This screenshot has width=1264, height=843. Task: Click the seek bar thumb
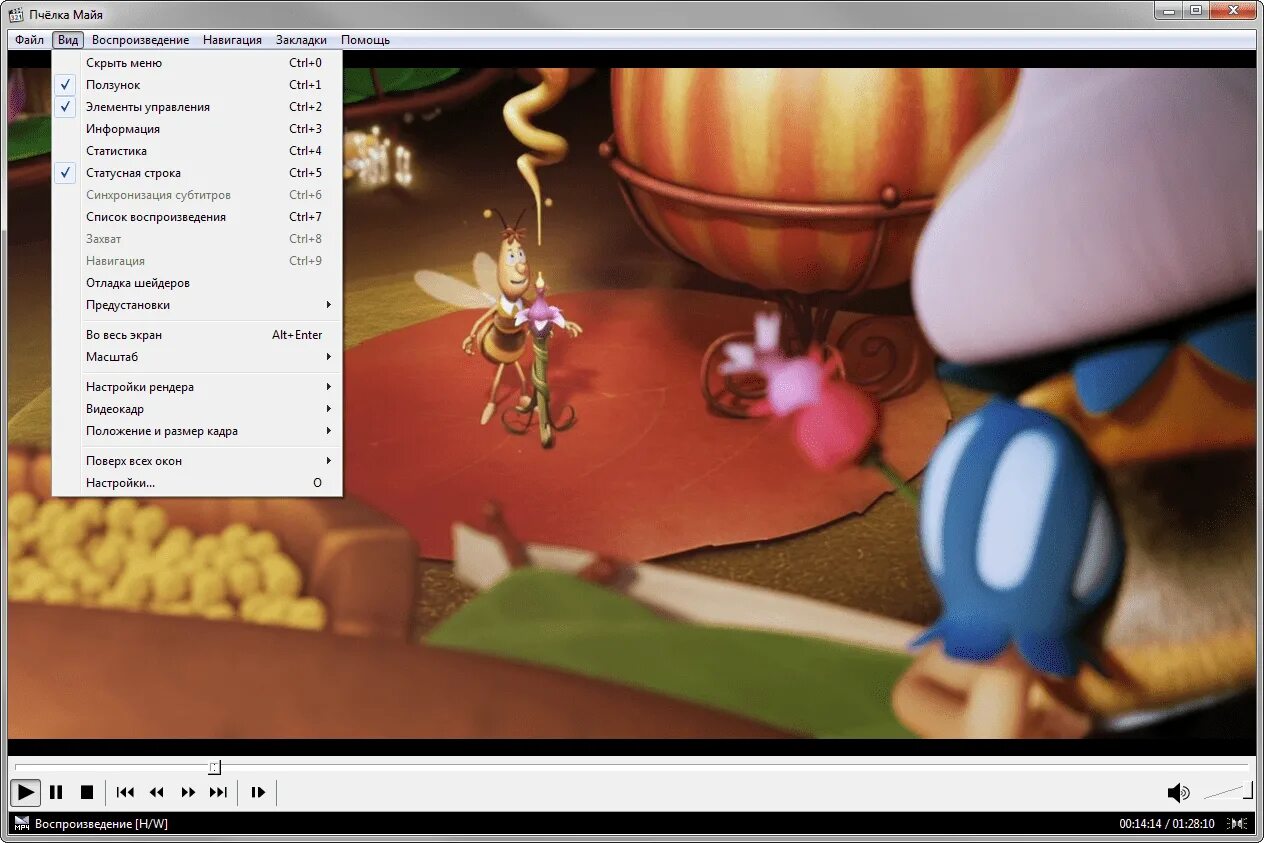(214, 767)
